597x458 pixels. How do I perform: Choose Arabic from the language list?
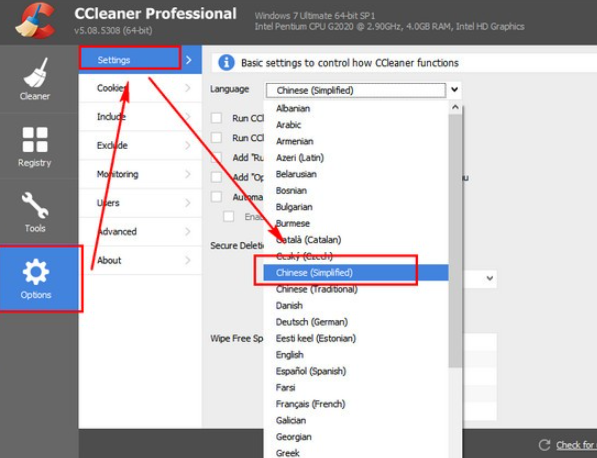[x=356, y=125]
